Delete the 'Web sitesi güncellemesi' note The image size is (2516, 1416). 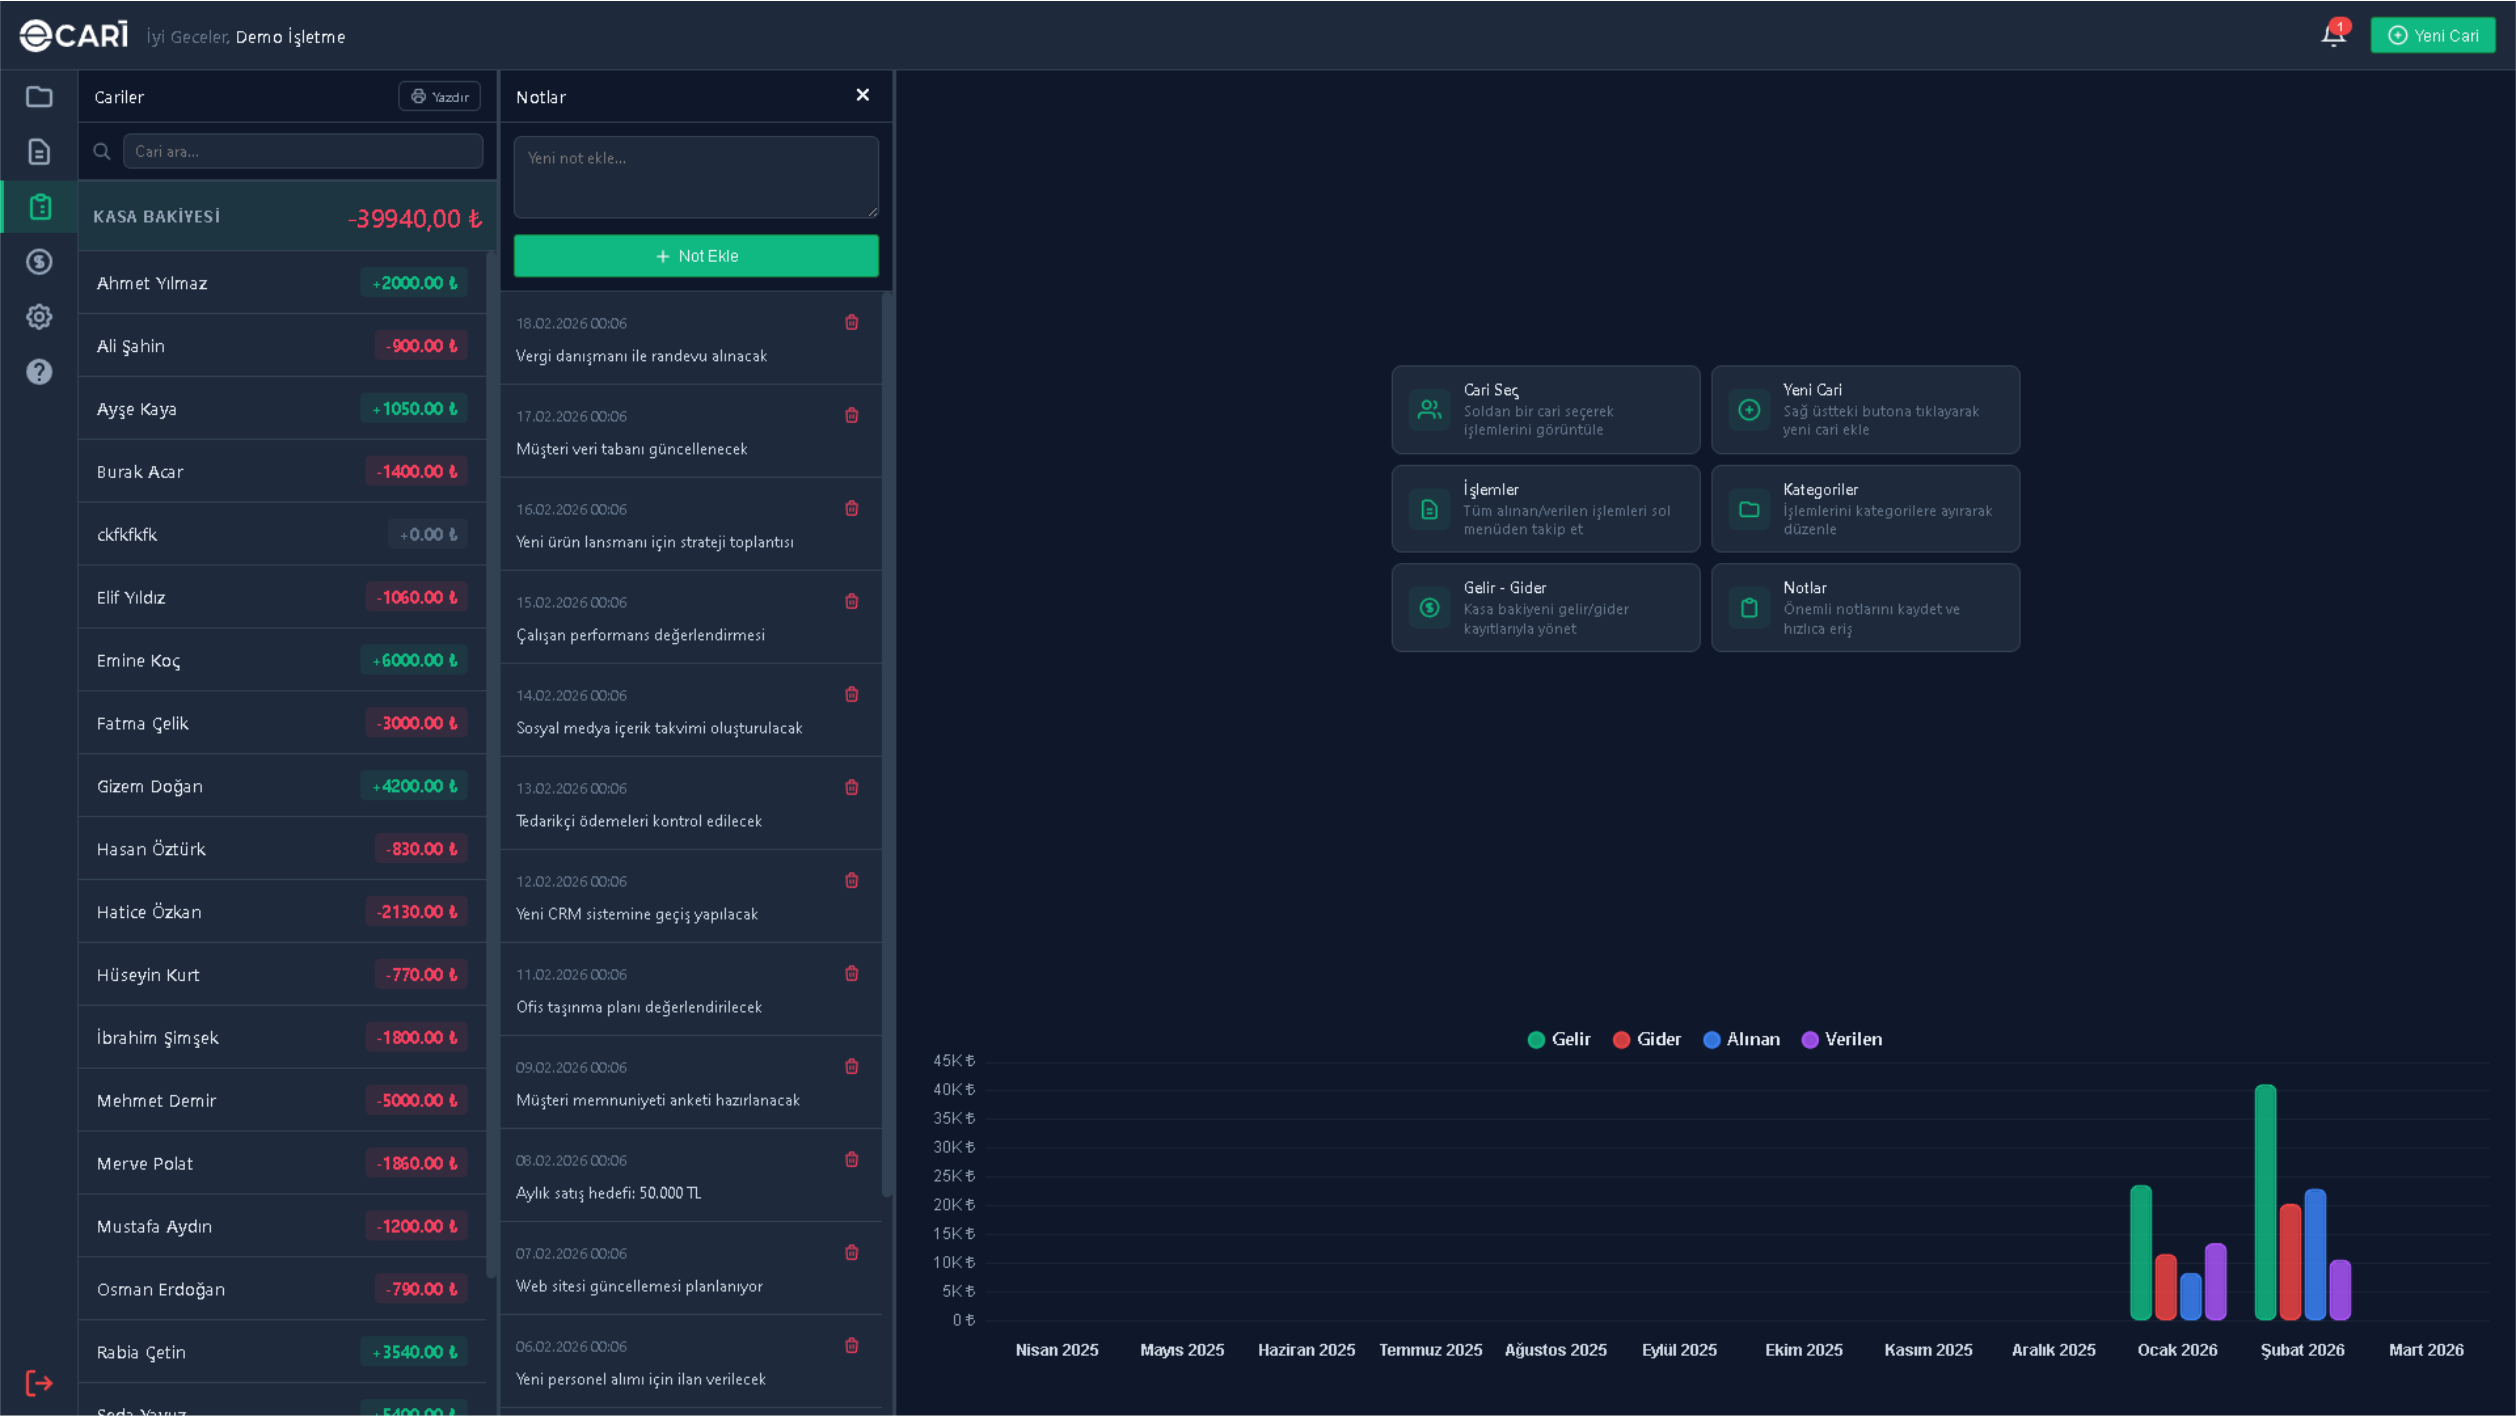[x=852, y=1252]
